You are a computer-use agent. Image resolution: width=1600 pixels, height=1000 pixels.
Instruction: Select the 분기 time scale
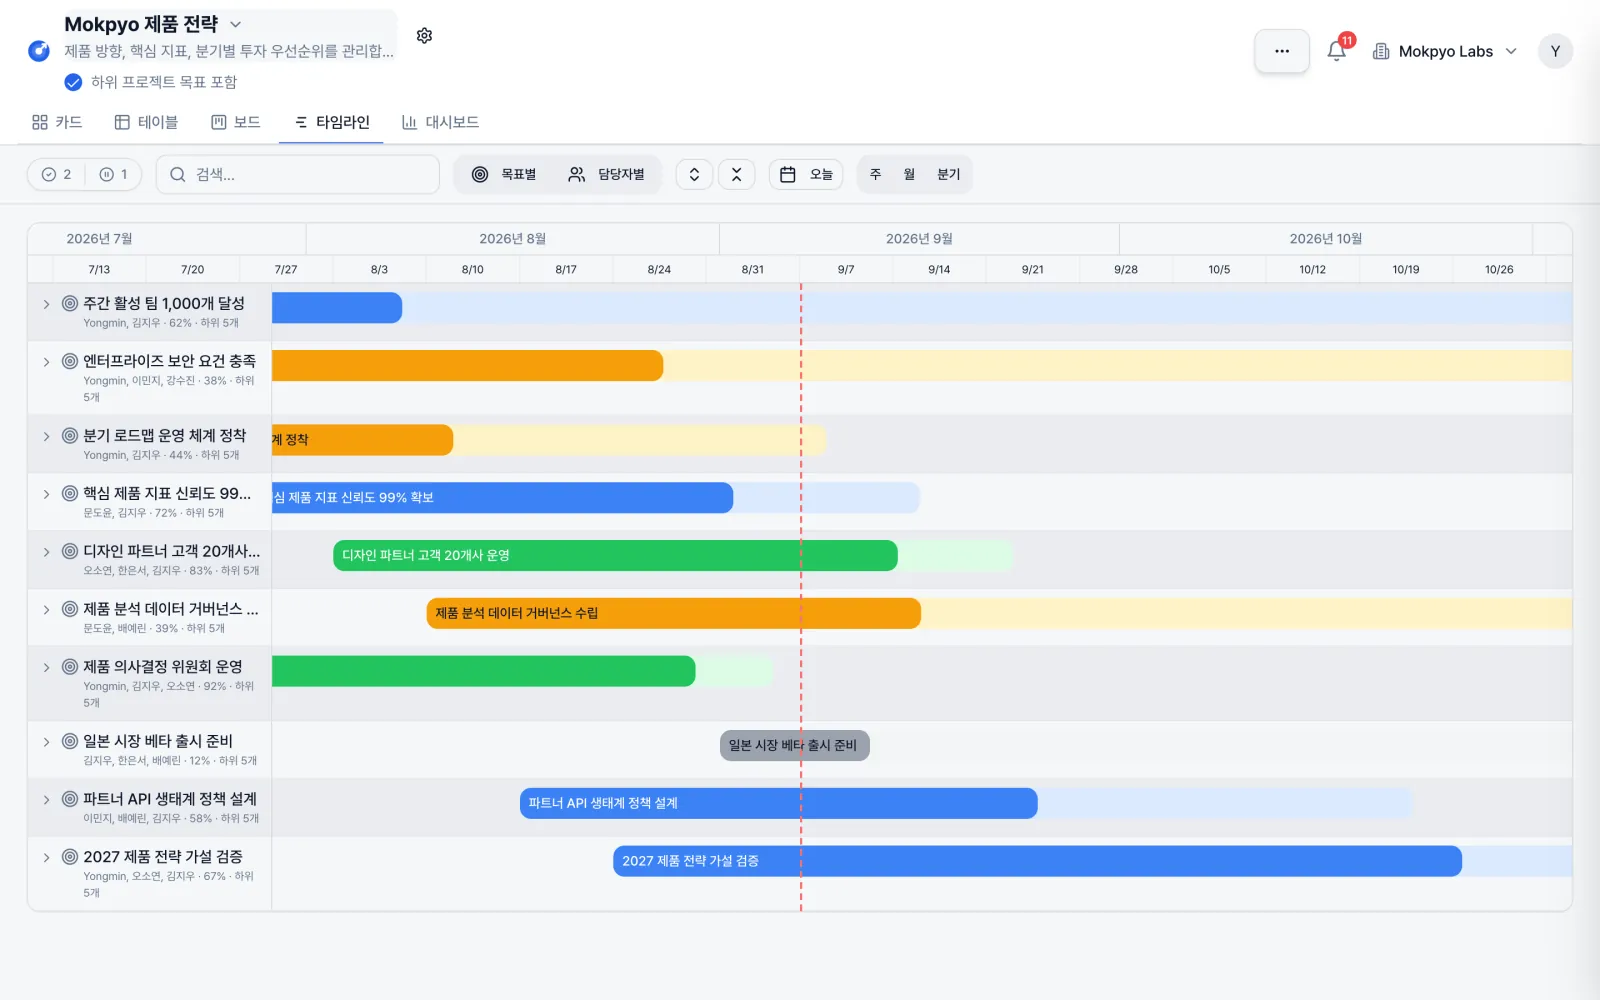pyautogui.click(x=948, y=174)
